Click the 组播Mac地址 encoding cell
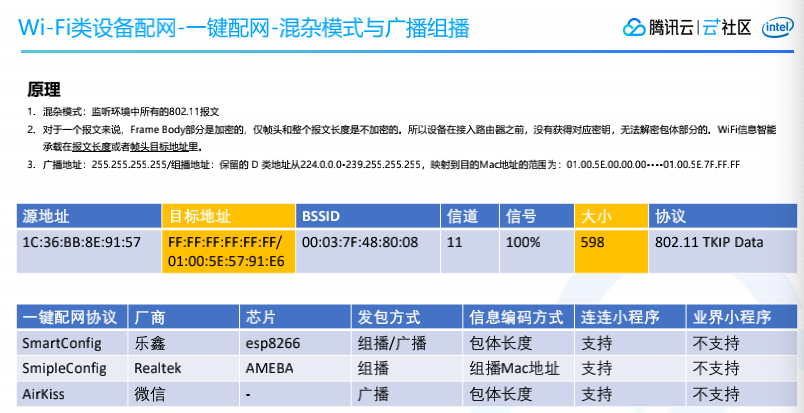Image resolution: width=804 pixels, height=413 pixels. coord(518,368)
